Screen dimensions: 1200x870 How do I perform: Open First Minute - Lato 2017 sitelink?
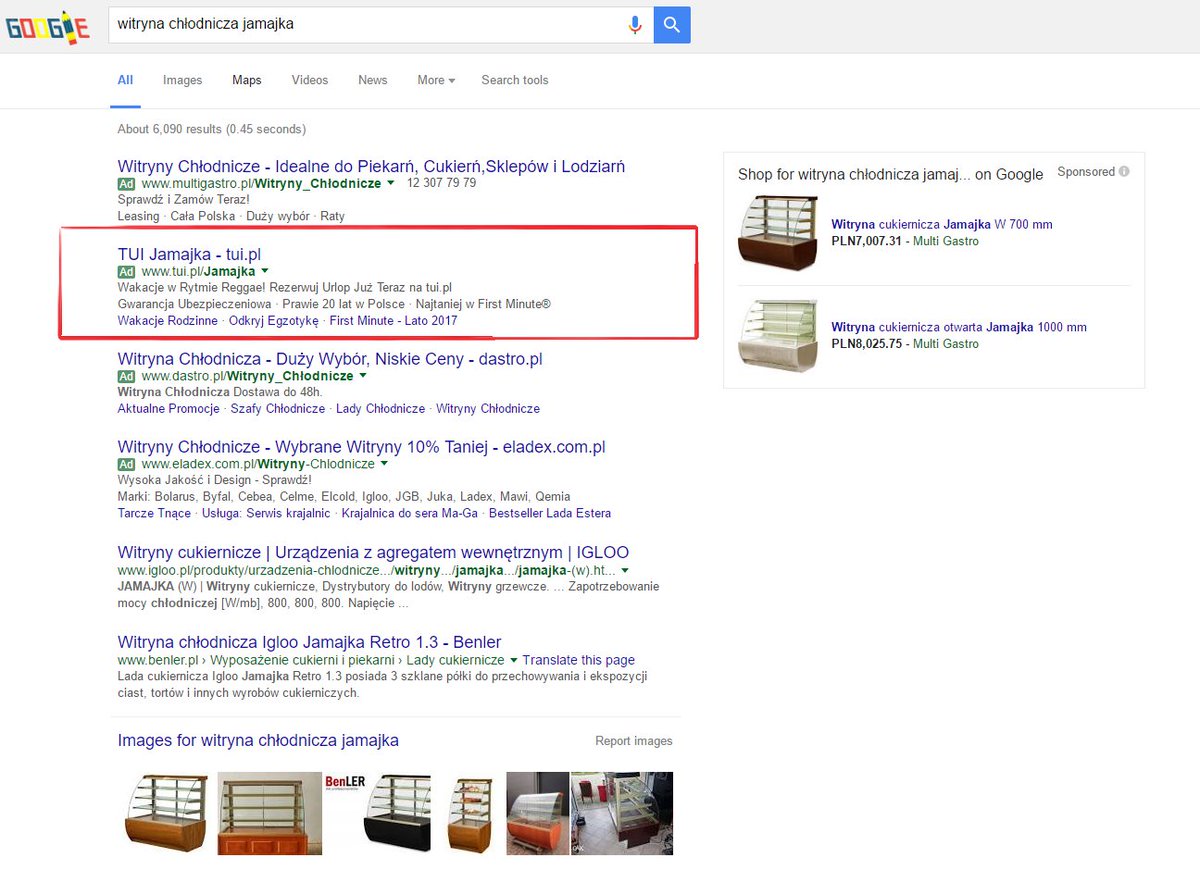pos(393,321)
